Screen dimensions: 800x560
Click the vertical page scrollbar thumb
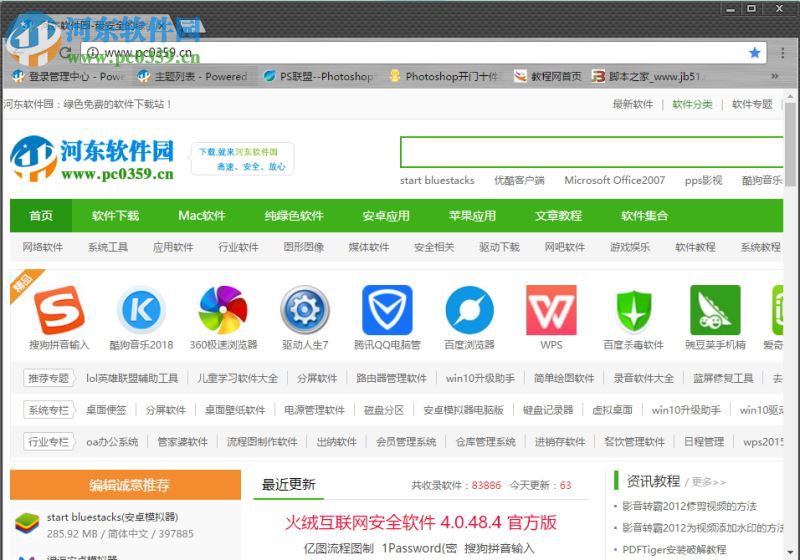click(x=790, y=144)
